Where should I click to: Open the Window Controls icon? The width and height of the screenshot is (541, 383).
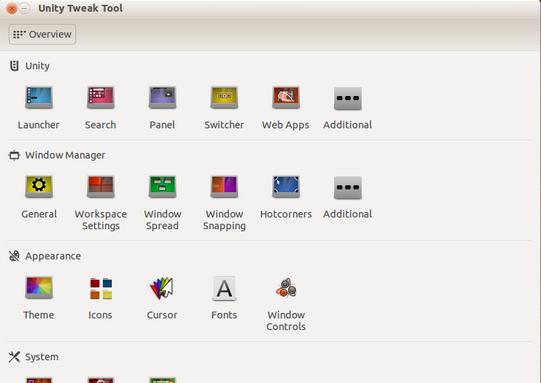click(286, 288)
